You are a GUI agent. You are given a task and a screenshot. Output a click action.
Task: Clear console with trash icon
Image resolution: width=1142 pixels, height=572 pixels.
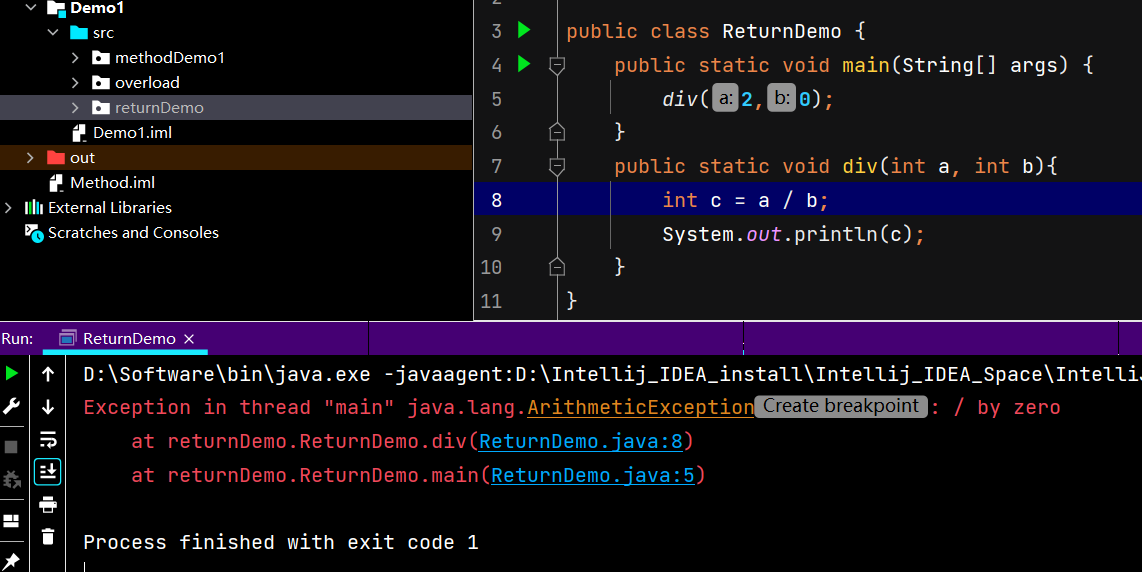[48, 537]
